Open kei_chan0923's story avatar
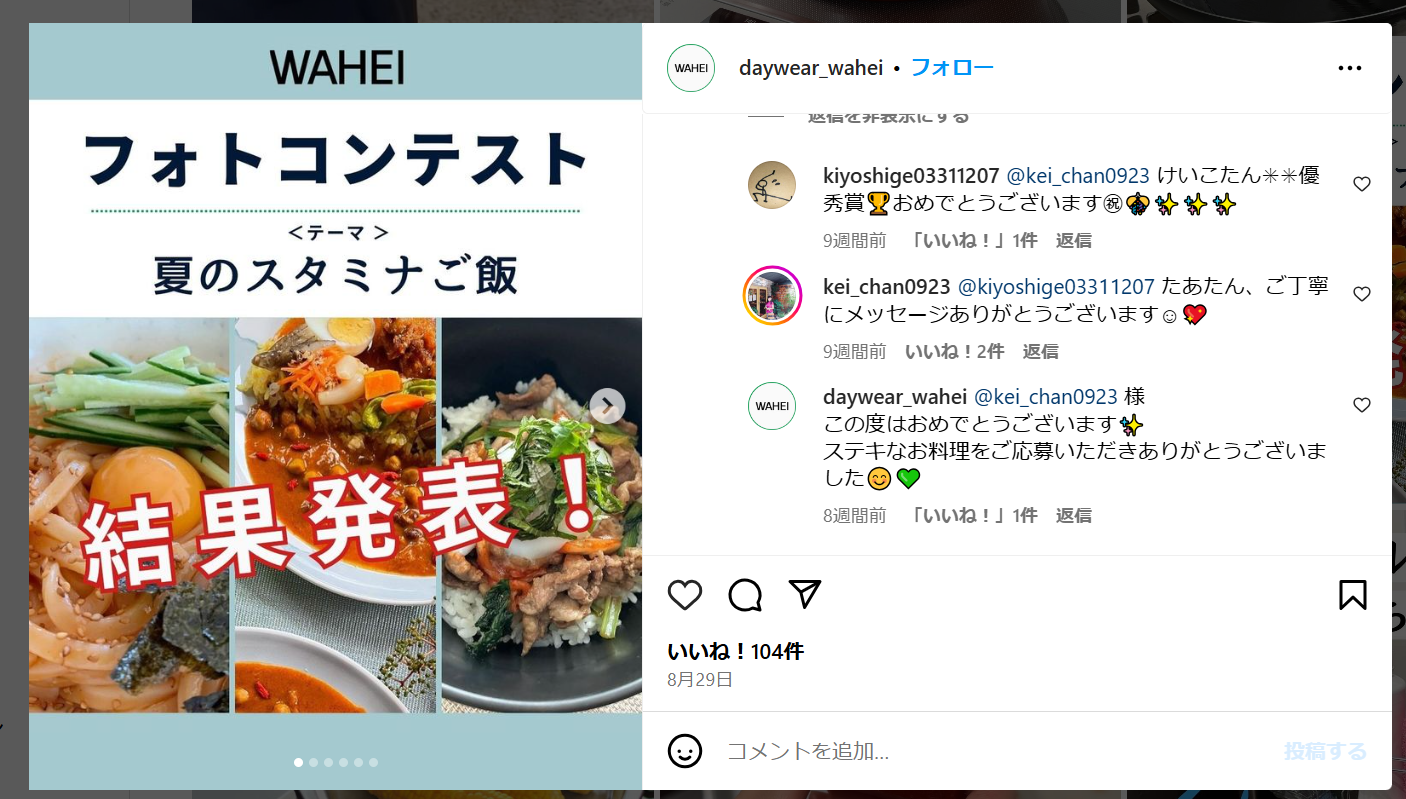This screenshot has height=799, width=1406. coord(772,296)
